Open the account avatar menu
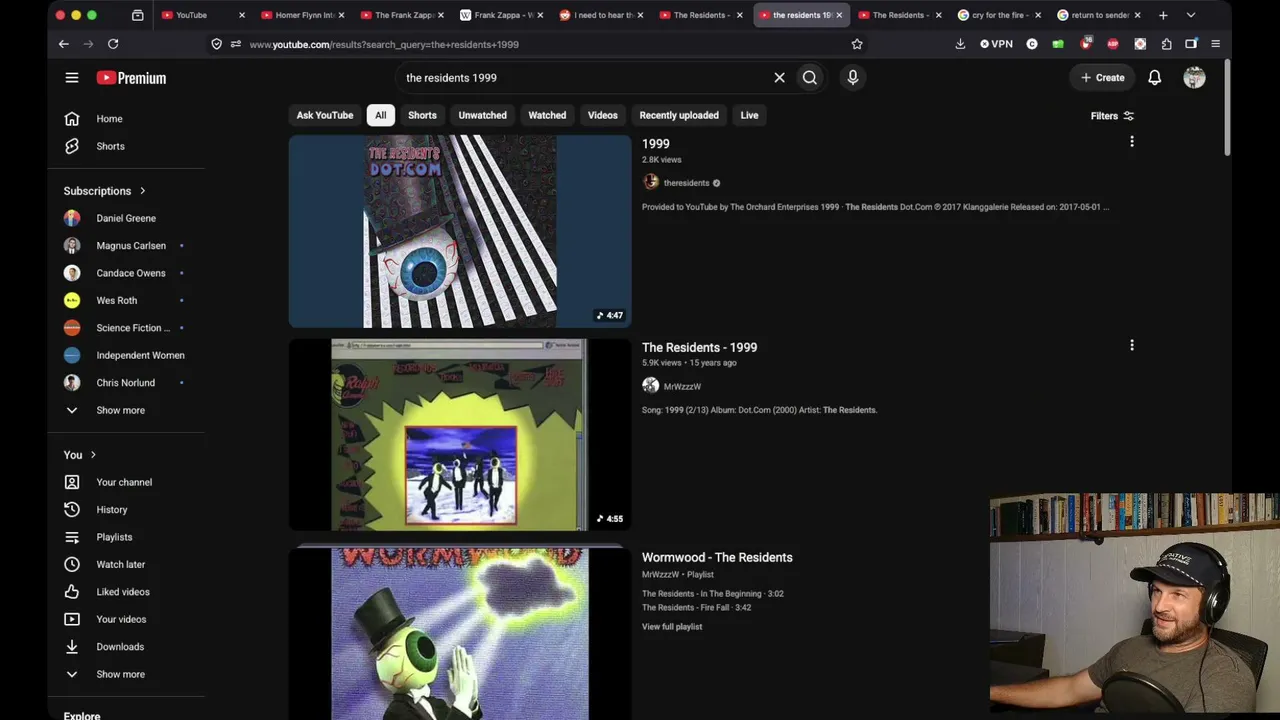Viewport: 1280px width, 720px height. pyautogui.click(x=1195, y=78)
